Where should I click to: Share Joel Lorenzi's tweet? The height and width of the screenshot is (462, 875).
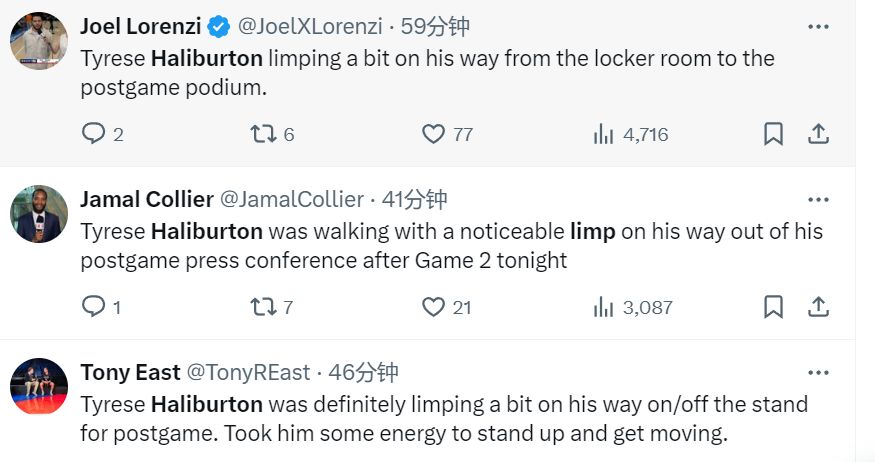point(818,134)
